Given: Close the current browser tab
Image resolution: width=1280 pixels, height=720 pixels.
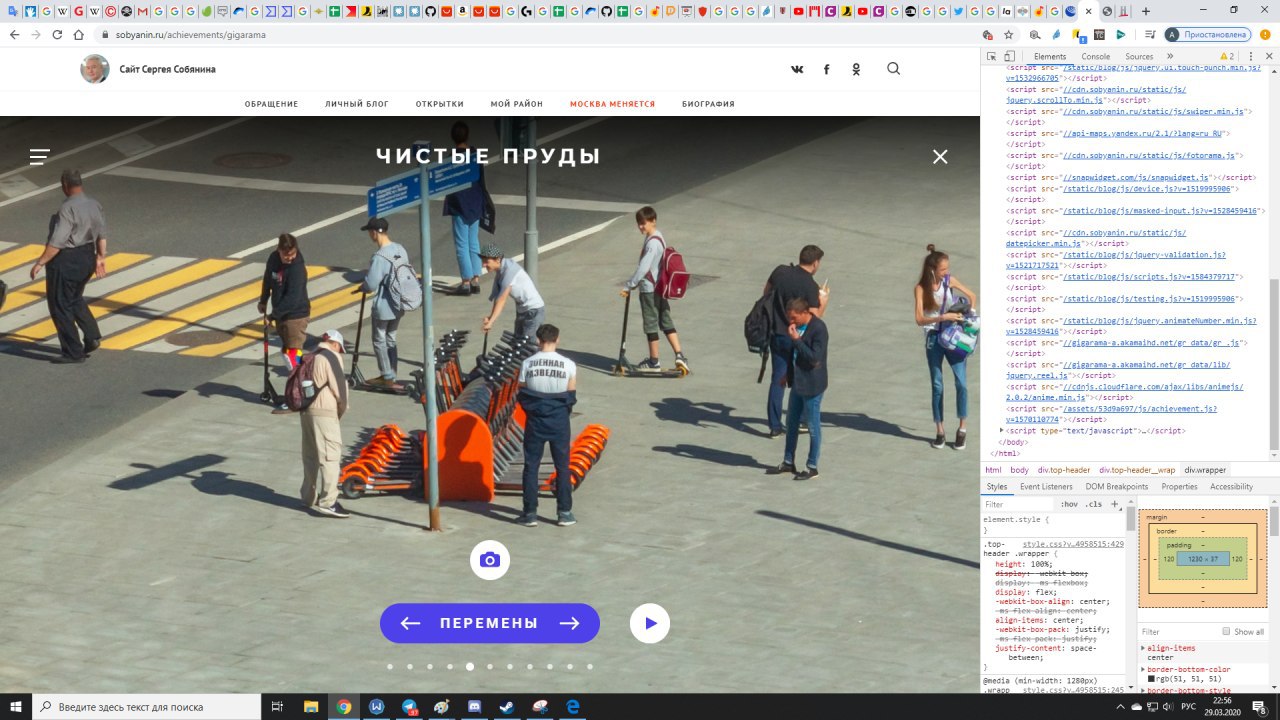Looking at the screenshot, I should click(x=1088, y=11).
